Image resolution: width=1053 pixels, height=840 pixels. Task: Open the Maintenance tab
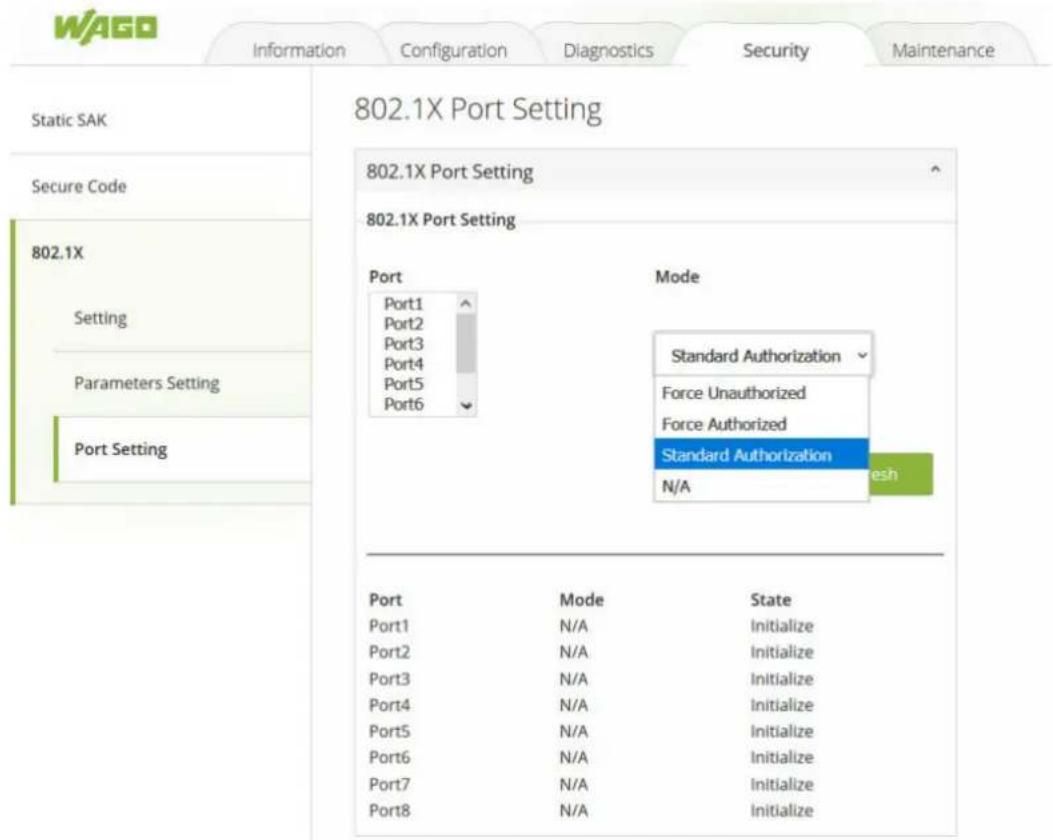943,50
